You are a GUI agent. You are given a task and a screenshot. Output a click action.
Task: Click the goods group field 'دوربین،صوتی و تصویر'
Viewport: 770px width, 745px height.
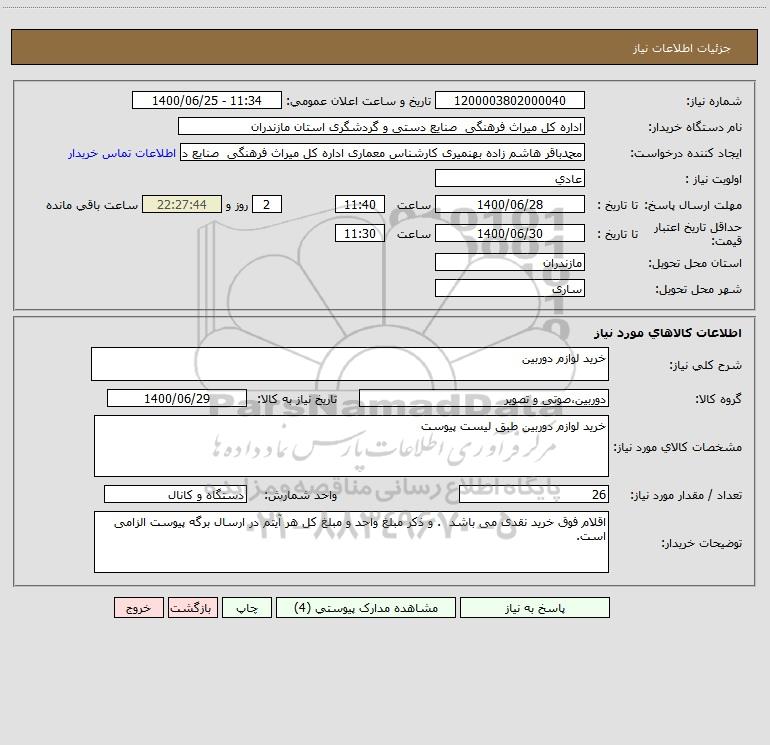tap(484, 398)
